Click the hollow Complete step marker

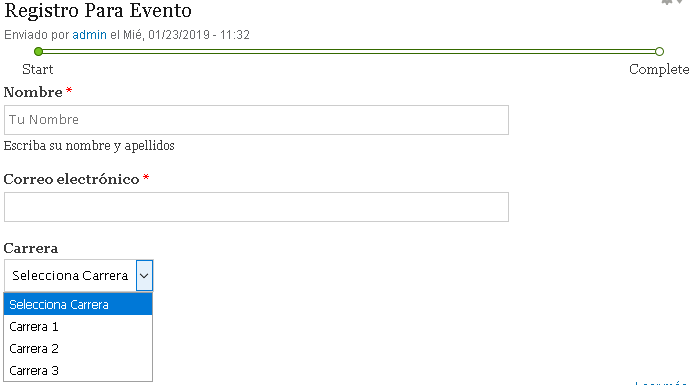click(x=659, y=52)
